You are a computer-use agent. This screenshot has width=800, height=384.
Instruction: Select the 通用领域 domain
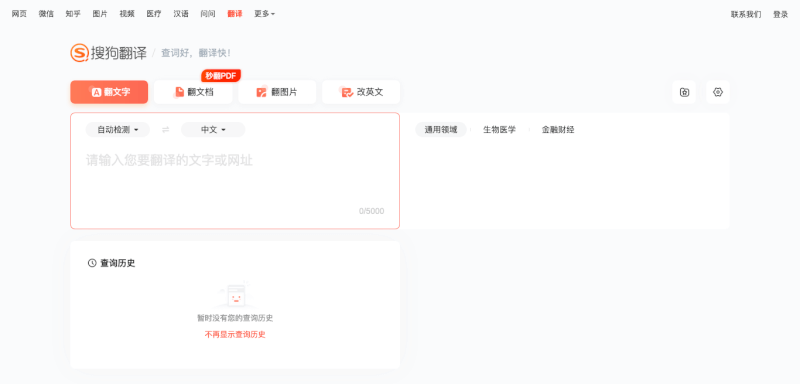tap(441, 130)
